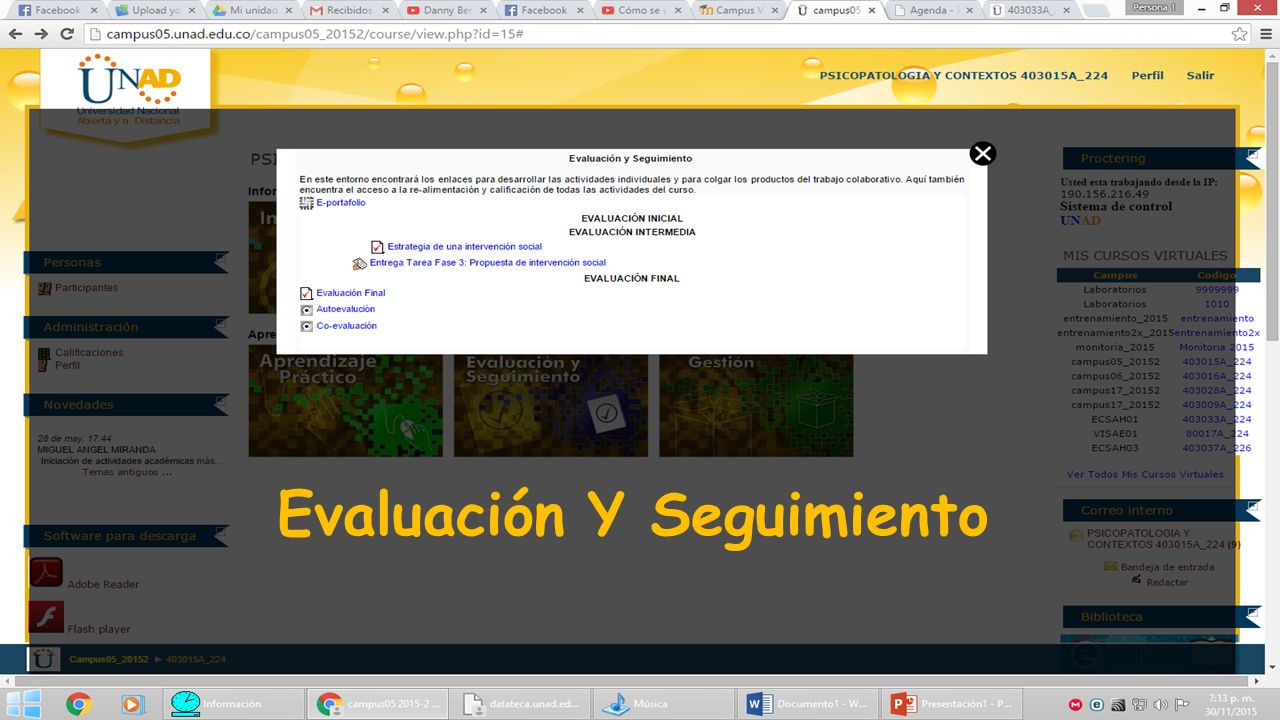Click the Flash player download icon
Image resolution: width=1280 pixels, height=720 pixels.
coord(46,617)
